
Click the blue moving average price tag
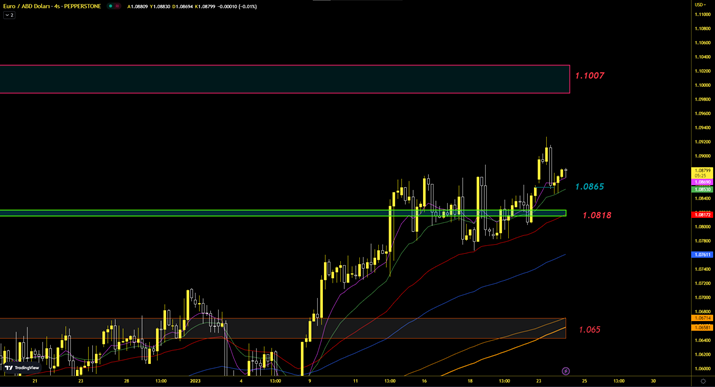702,255
